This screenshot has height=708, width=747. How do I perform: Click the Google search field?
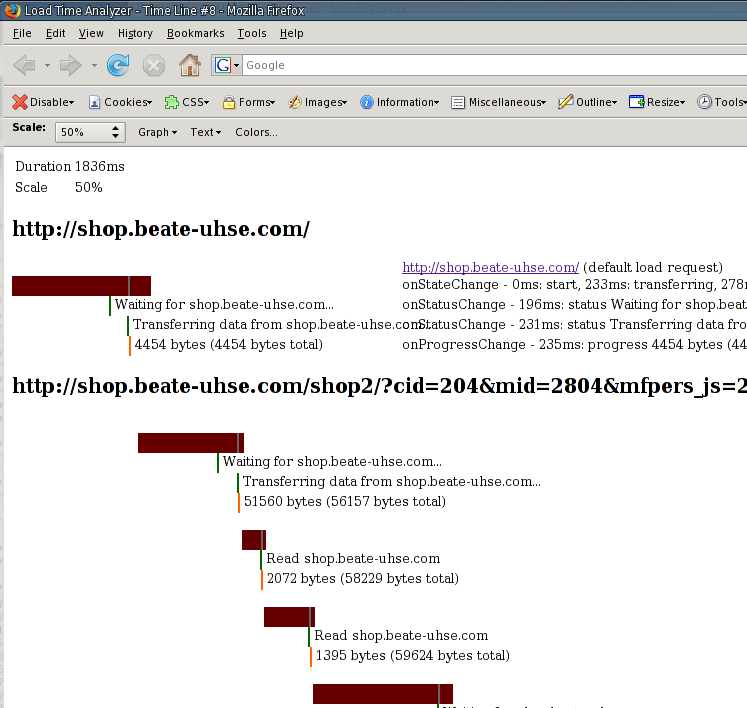495,65
